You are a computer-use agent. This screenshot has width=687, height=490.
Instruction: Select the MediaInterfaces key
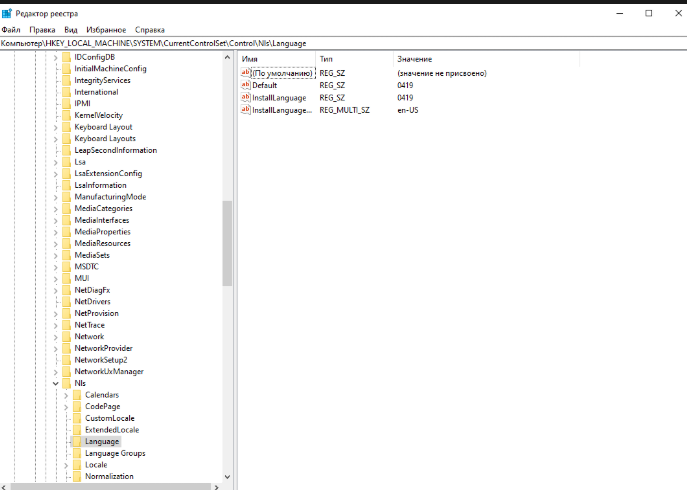[102, 220]
